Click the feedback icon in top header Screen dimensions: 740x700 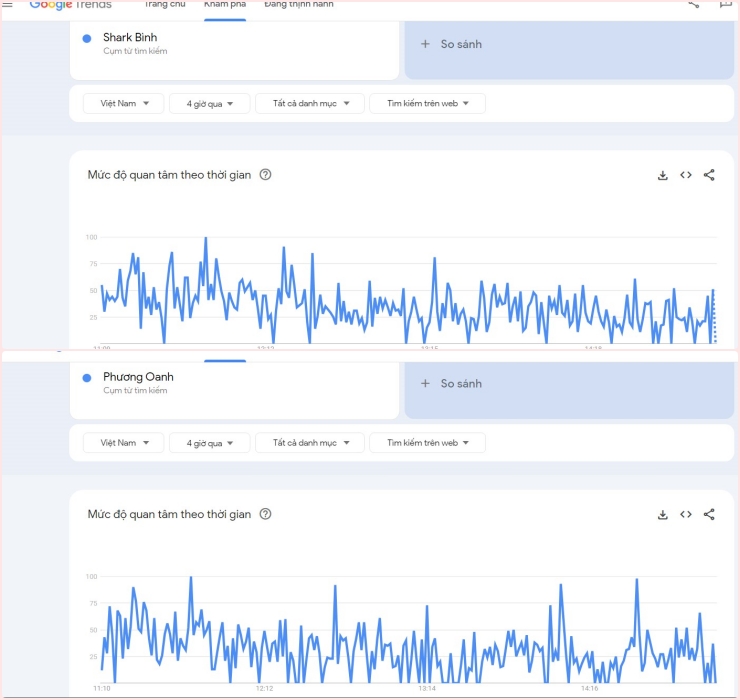tap(725, 4)
